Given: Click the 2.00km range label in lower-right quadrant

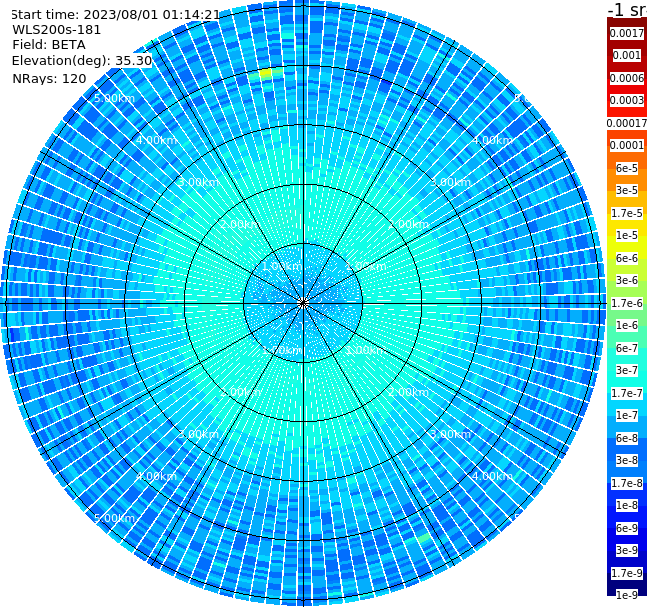Looking at the screenshot, I should point(408,392).
